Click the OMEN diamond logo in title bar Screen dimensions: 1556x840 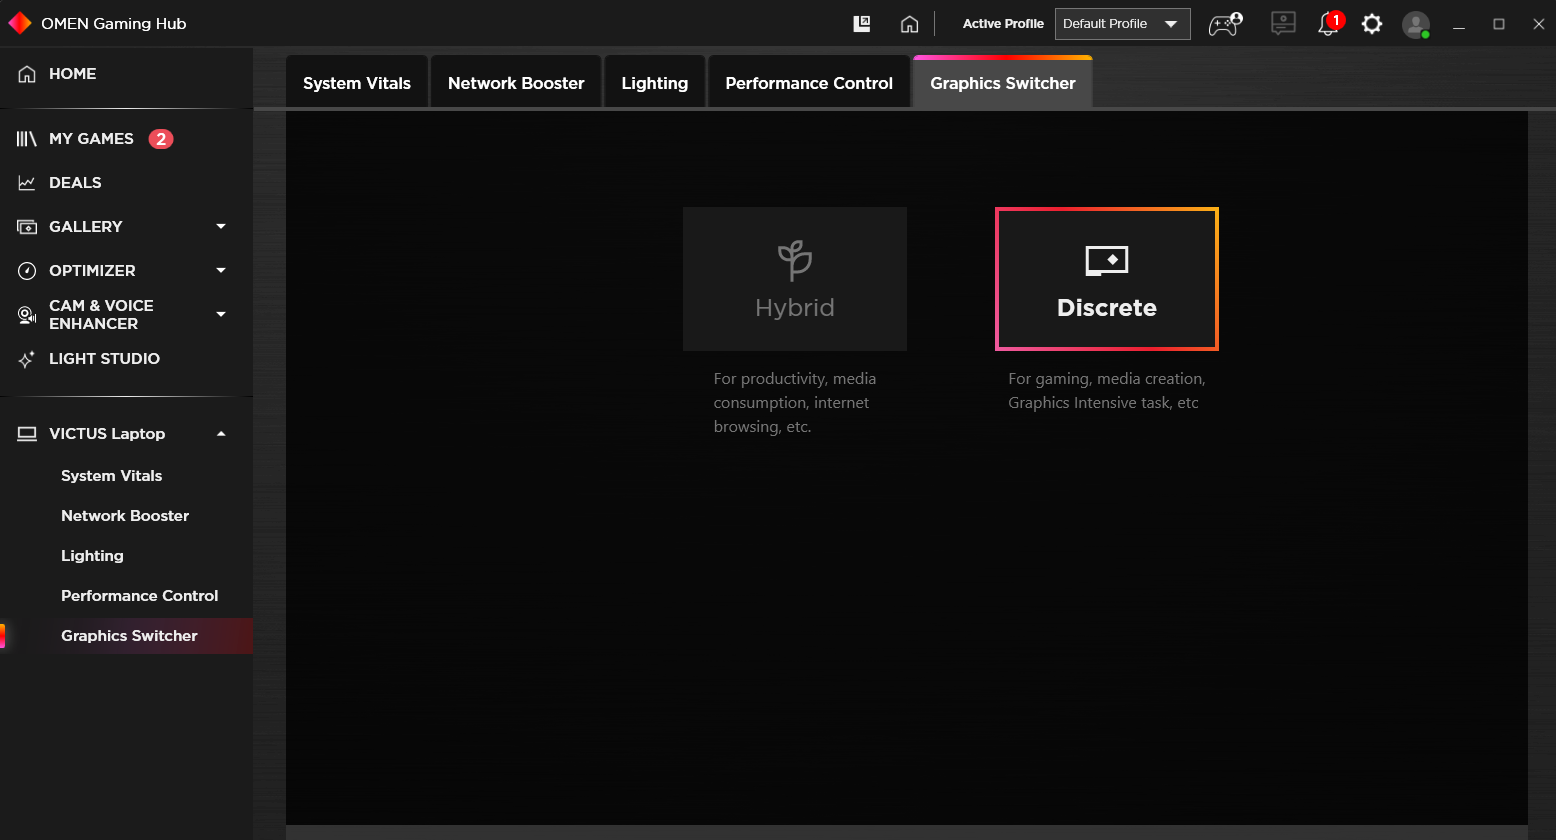coord(20,23)
